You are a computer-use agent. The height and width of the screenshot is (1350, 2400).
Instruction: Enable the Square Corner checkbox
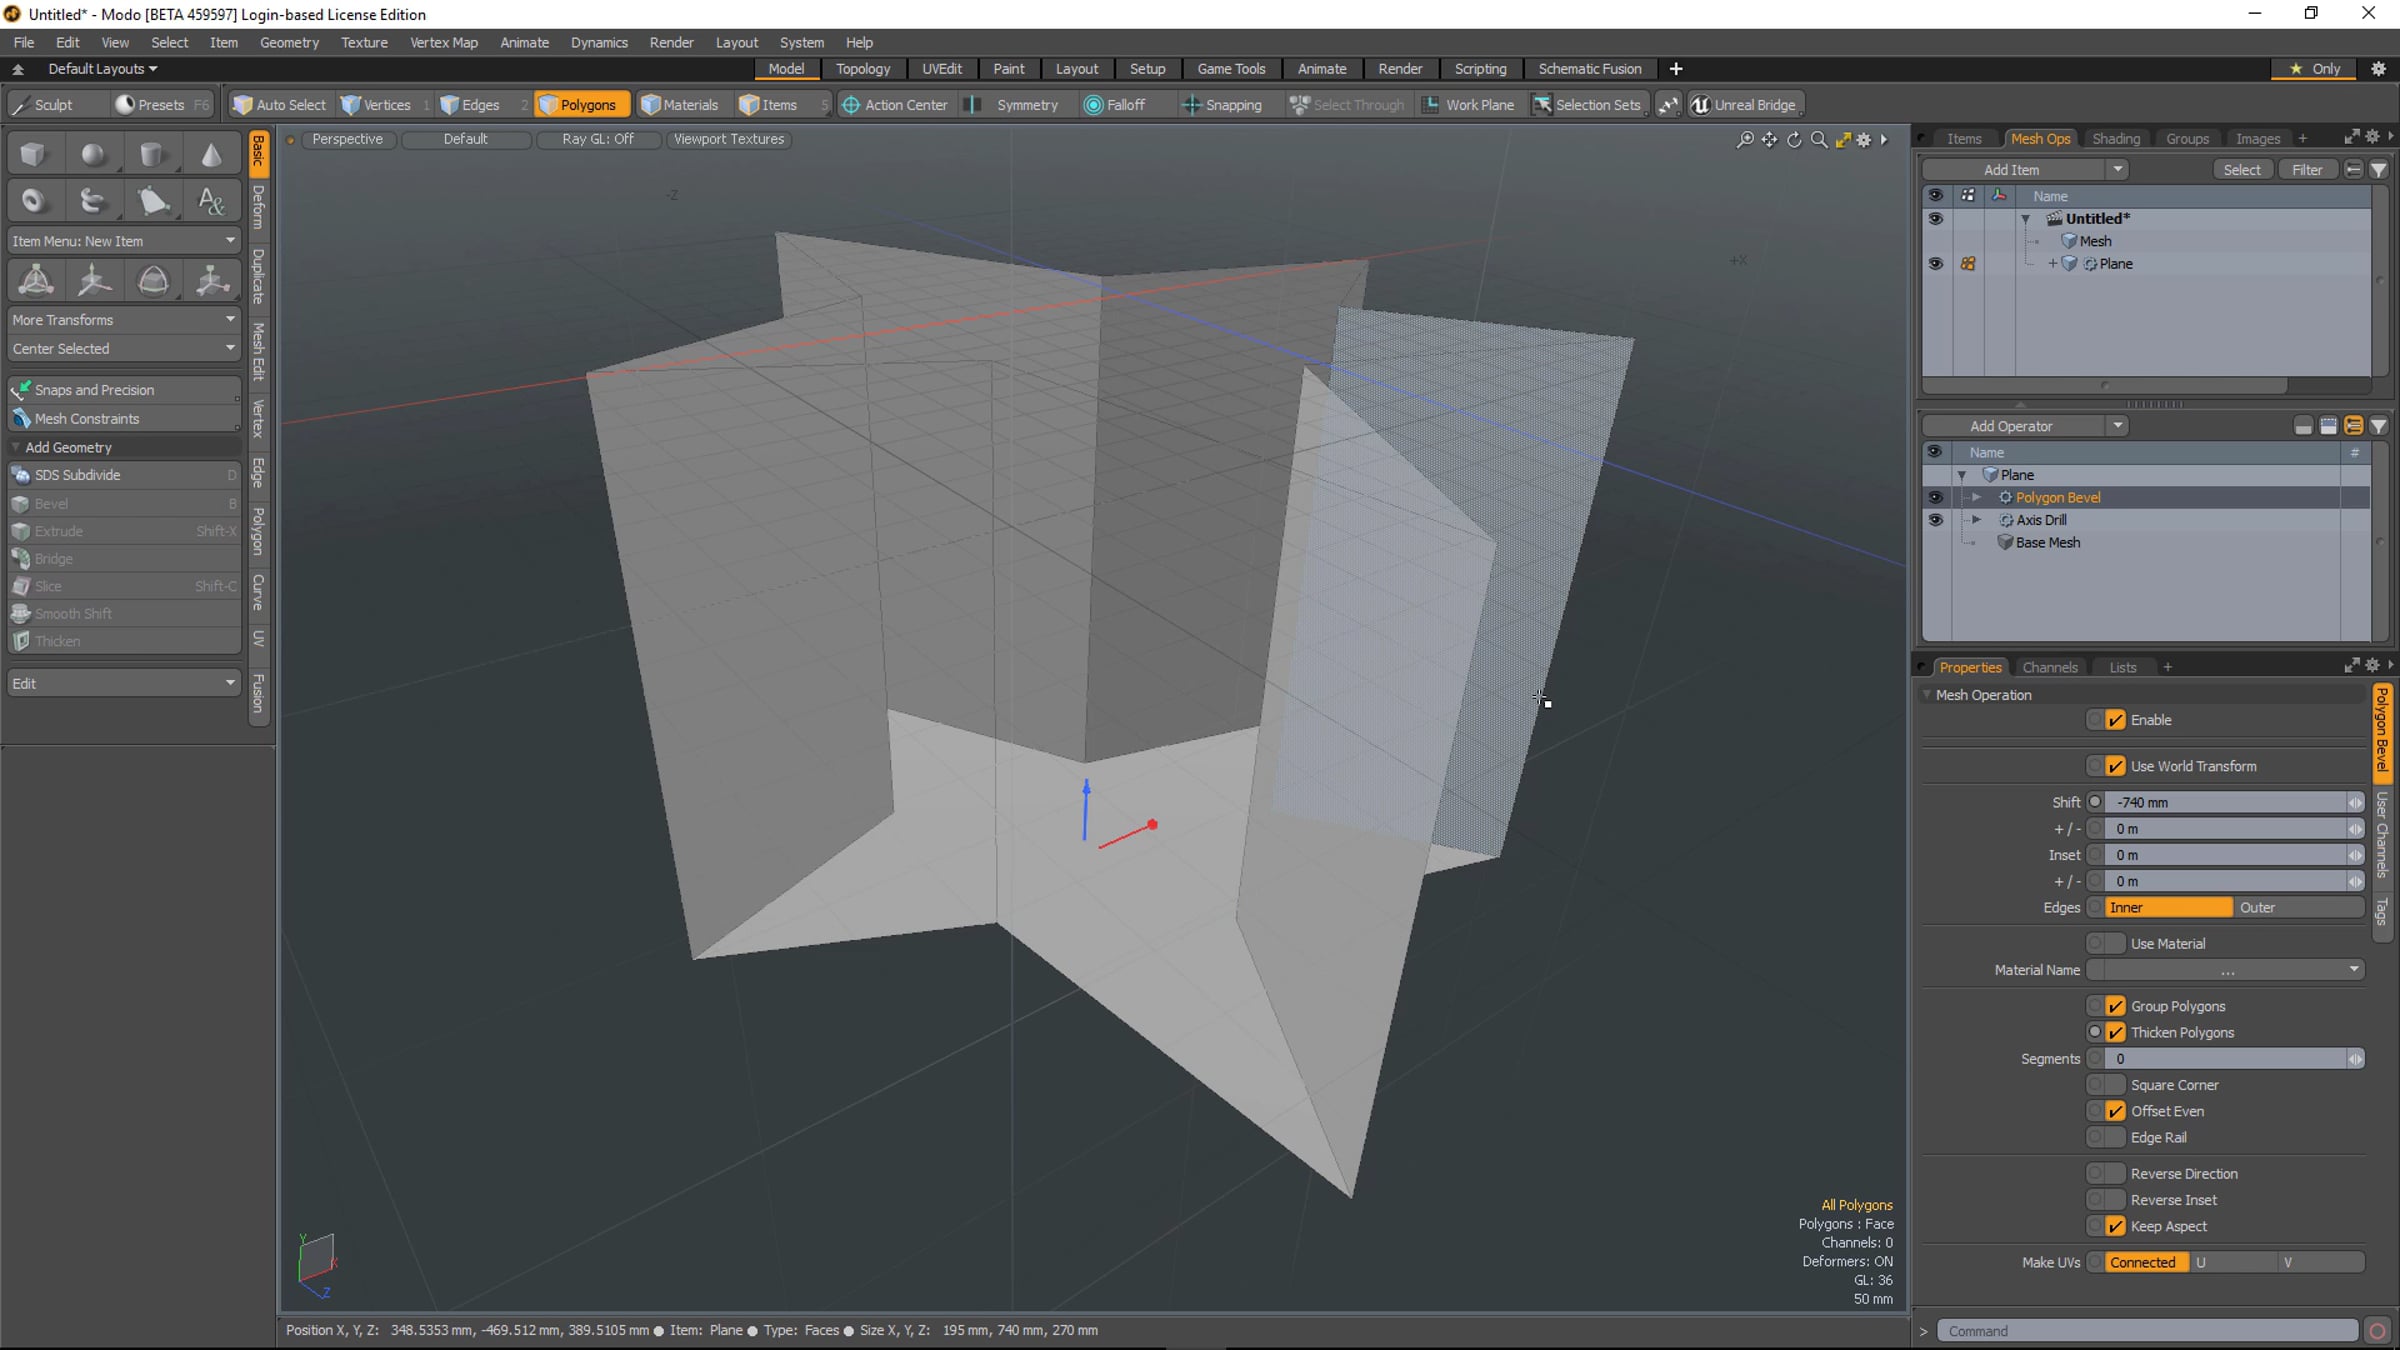[2115, 1085]
